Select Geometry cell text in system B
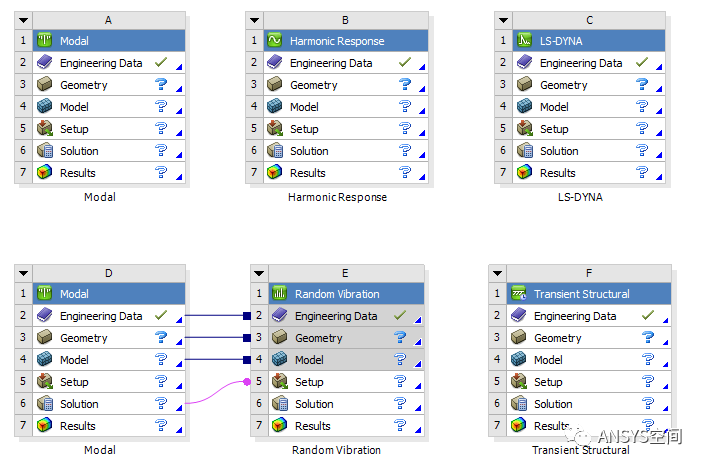The width and height of the screenshot is (705, 467). 313,85
